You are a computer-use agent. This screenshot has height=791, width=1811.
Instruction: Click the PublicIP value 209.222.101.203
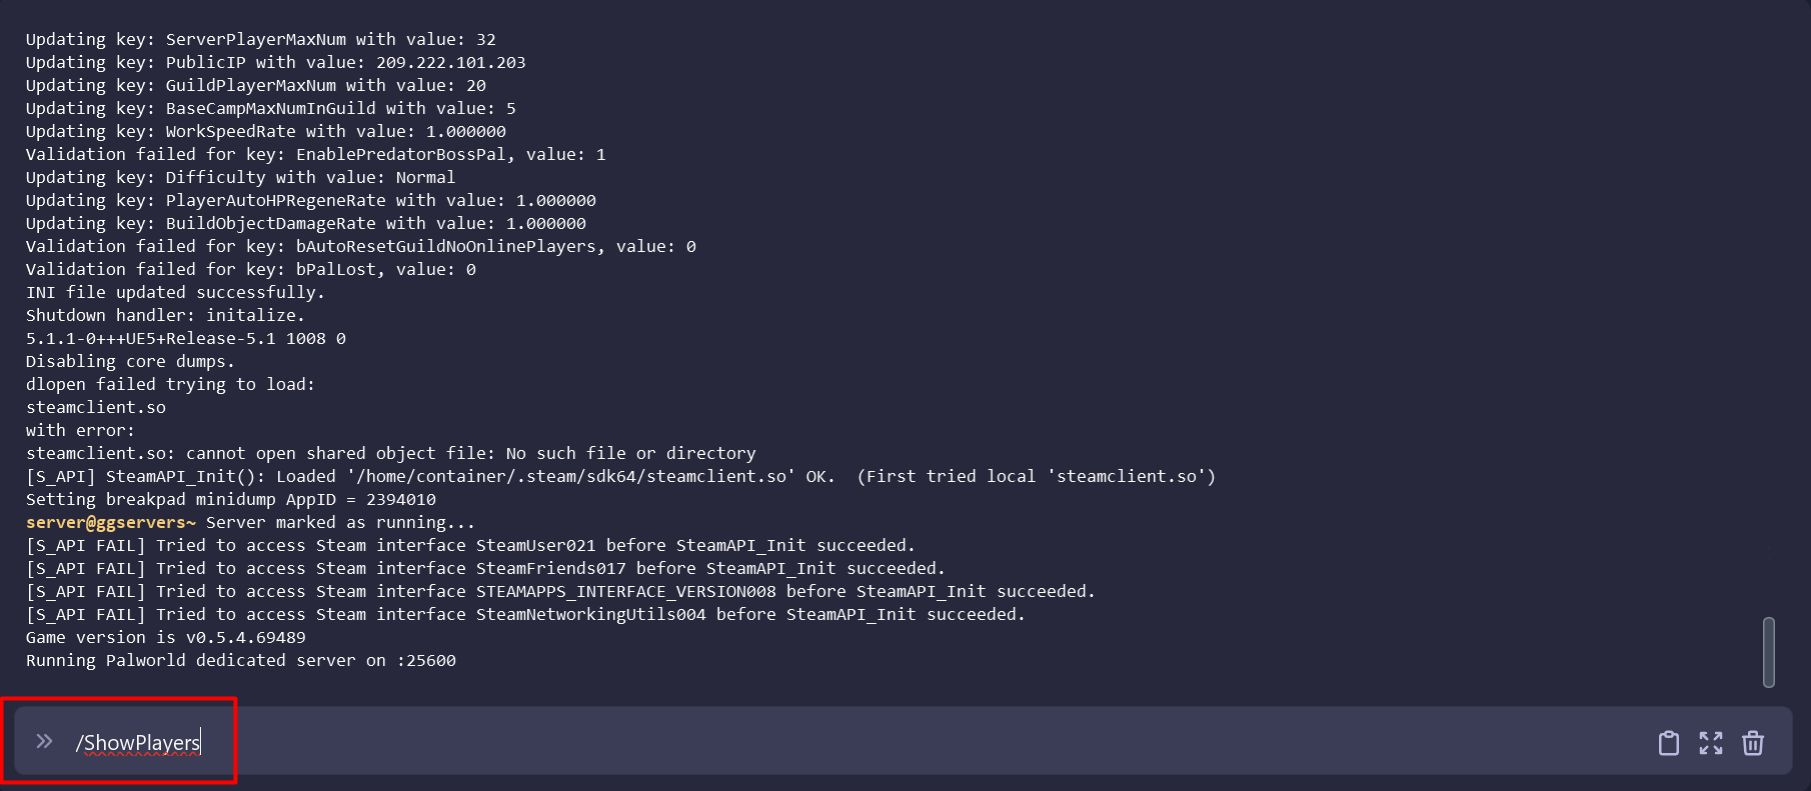click(450, 63)
